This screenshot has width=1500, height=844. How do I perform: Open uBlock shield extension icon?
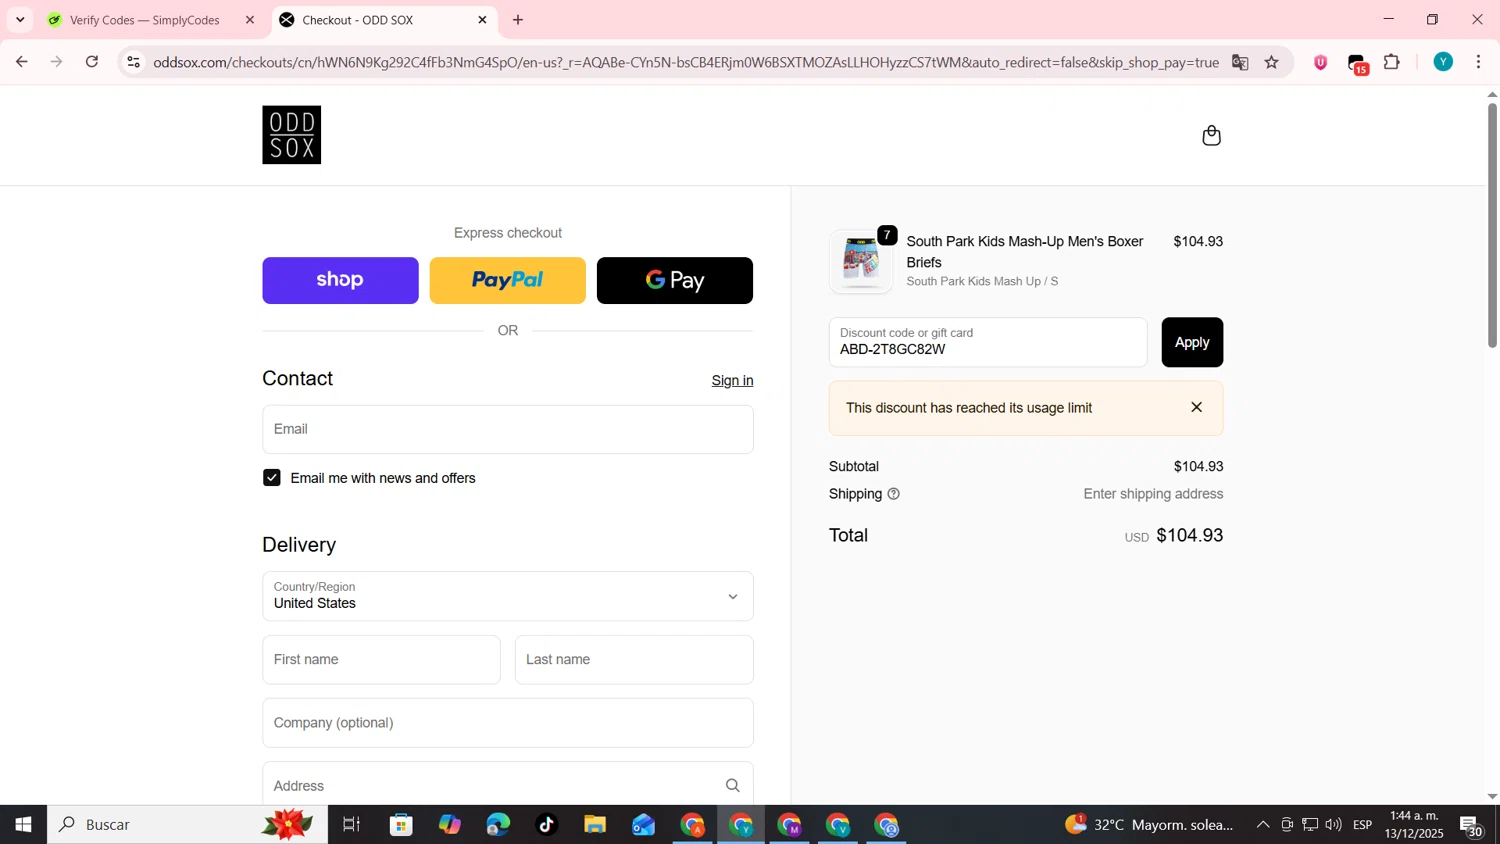point(1321,62)
